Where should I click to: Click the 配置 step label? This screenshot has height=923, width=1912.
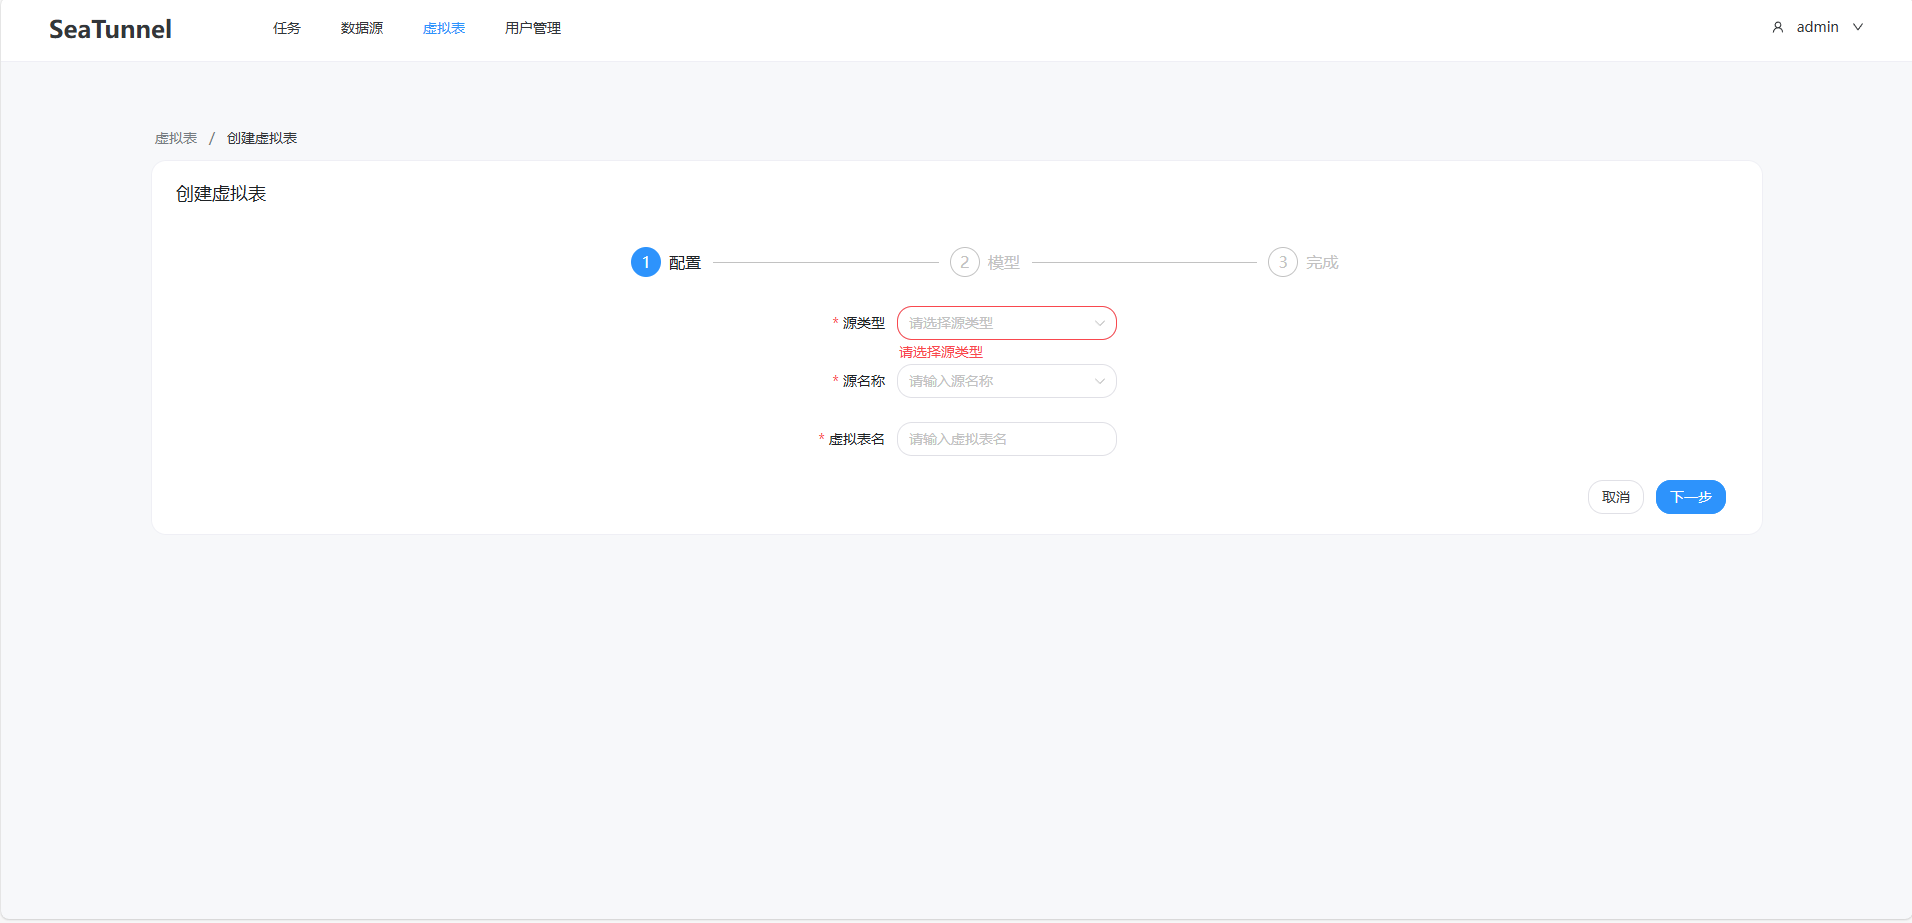coord(685,262)
